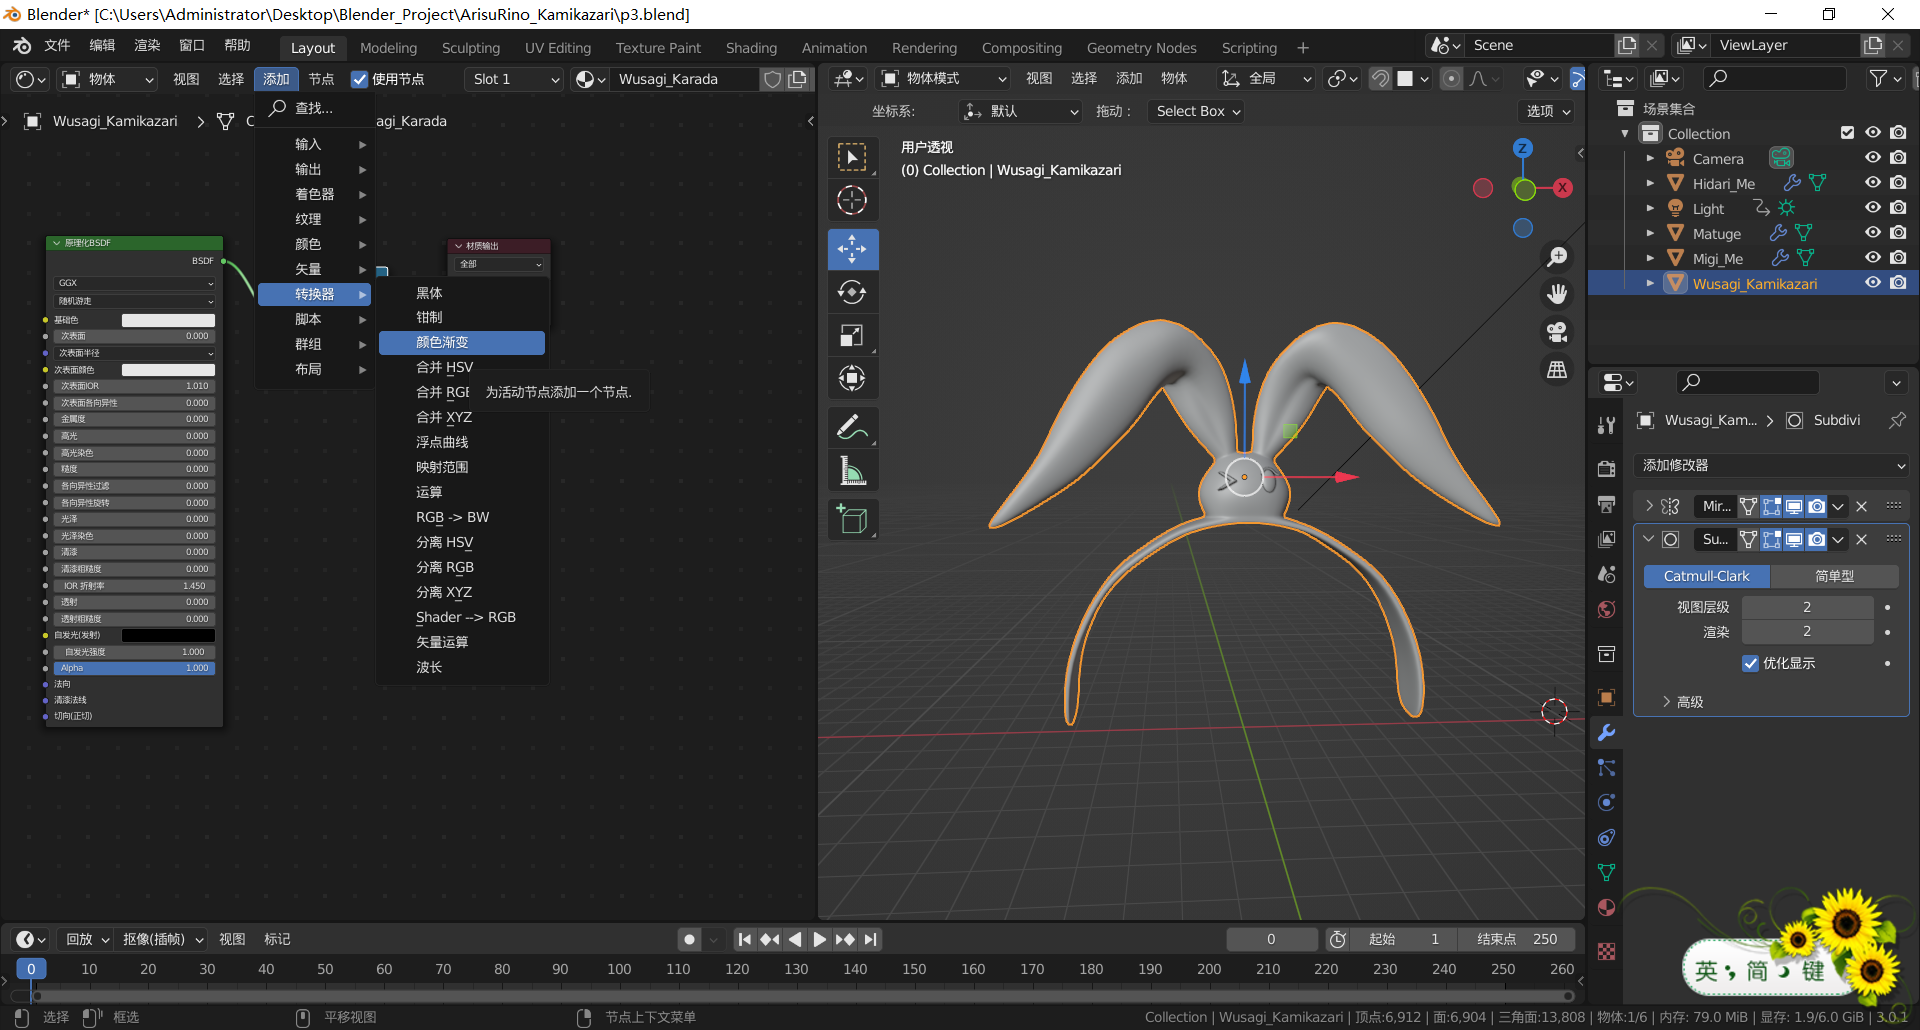Viewport: 1920px width, 1030px height.
Task: Click the pan view hand icon
Action: [x=1557, y=294]
